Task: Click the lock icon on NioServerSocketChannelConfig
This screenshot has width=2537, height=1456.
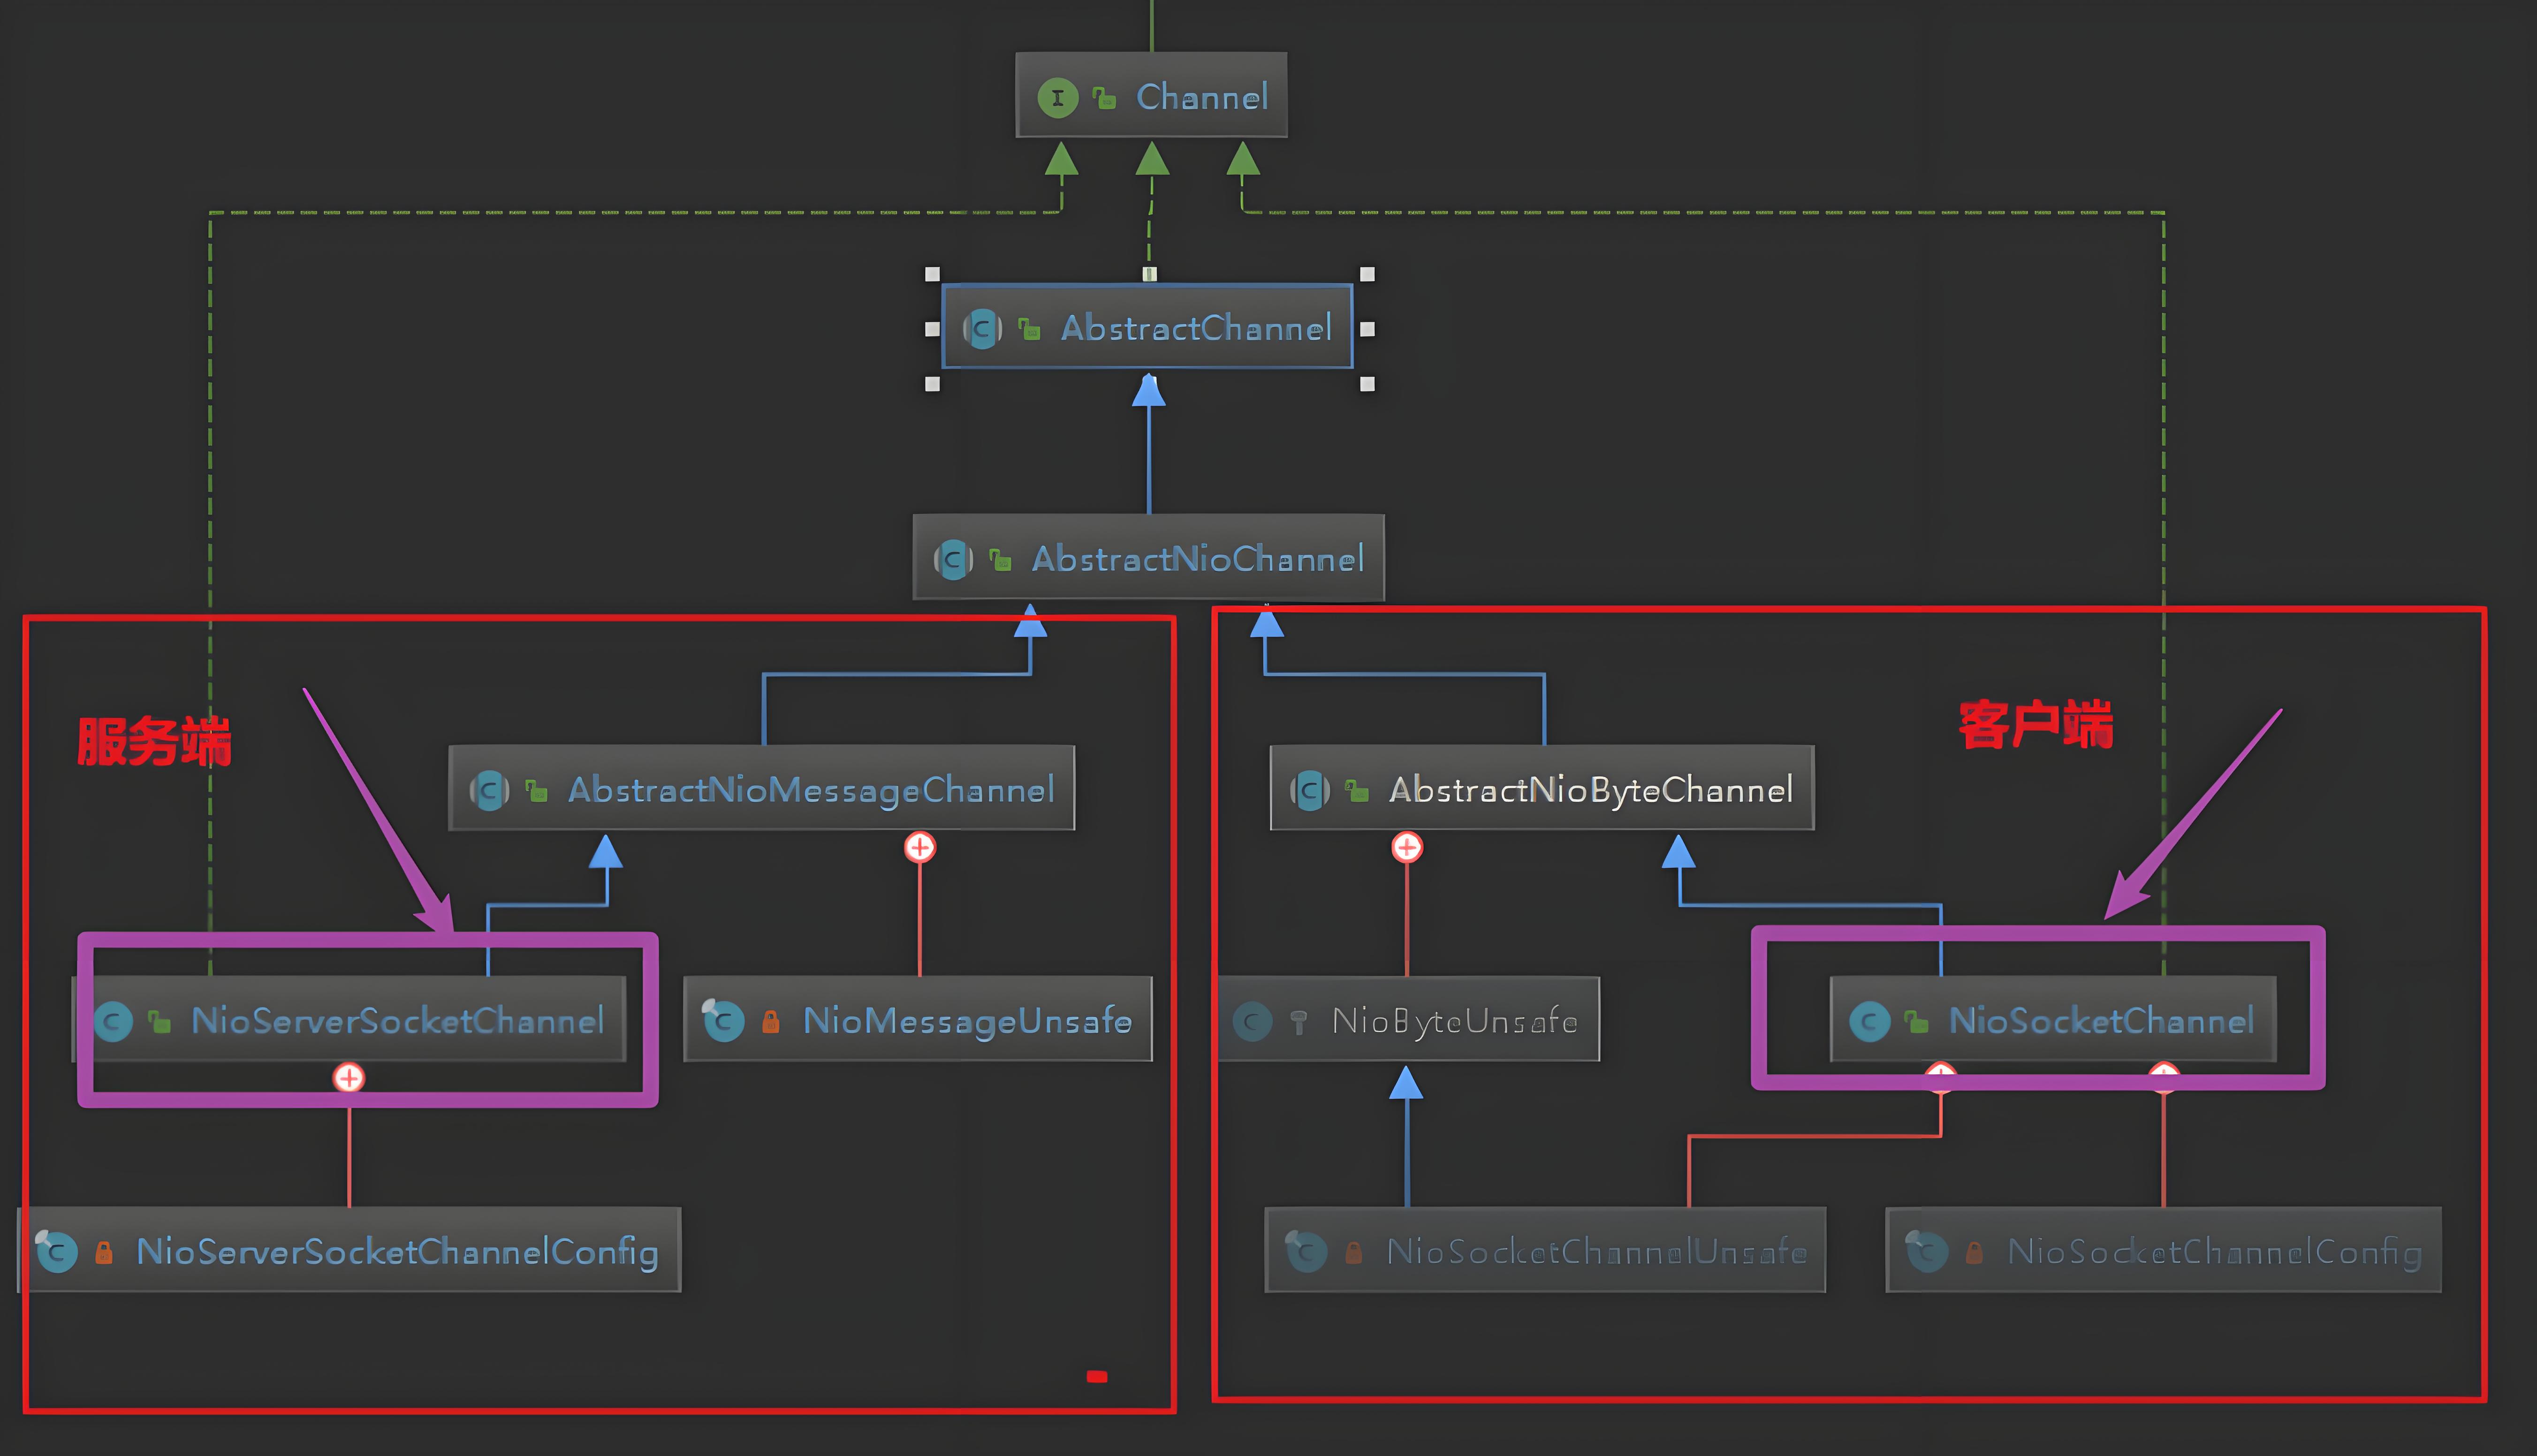Action: pyautogui.click(x=104, y=1252)
